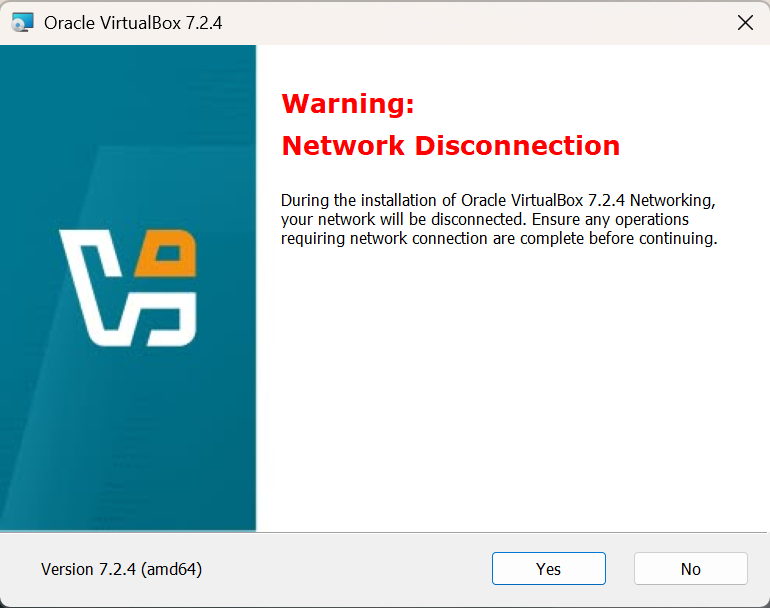The height and width of the screenshot is (608, 770).
Task: Click the text line starting "During the installation"
Action: pyautogui.click(x=498, y=200)
